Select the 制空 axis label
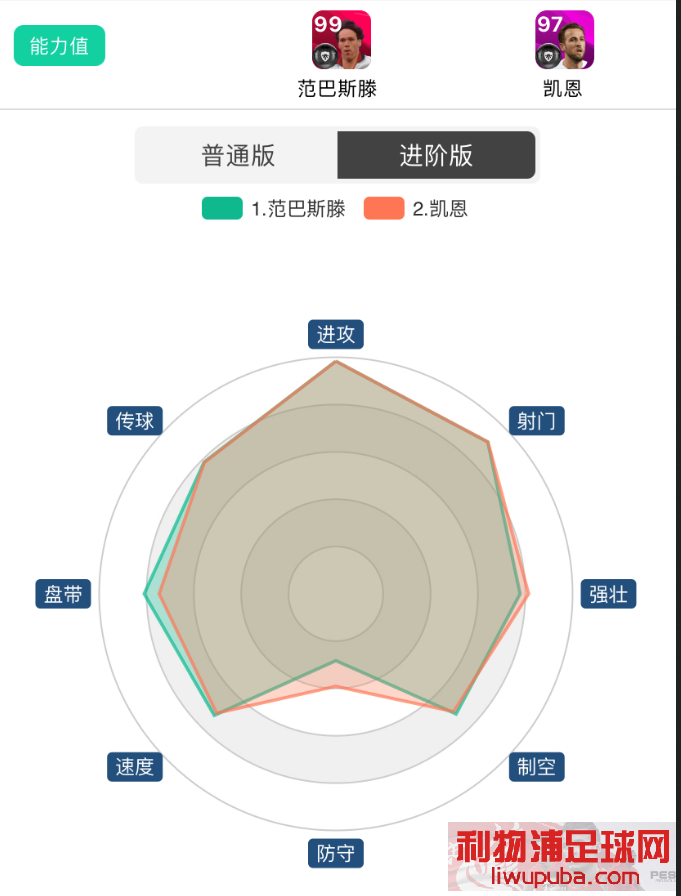Image resolution: width=681 pixels, height=896 pixels. pos(536,767)
